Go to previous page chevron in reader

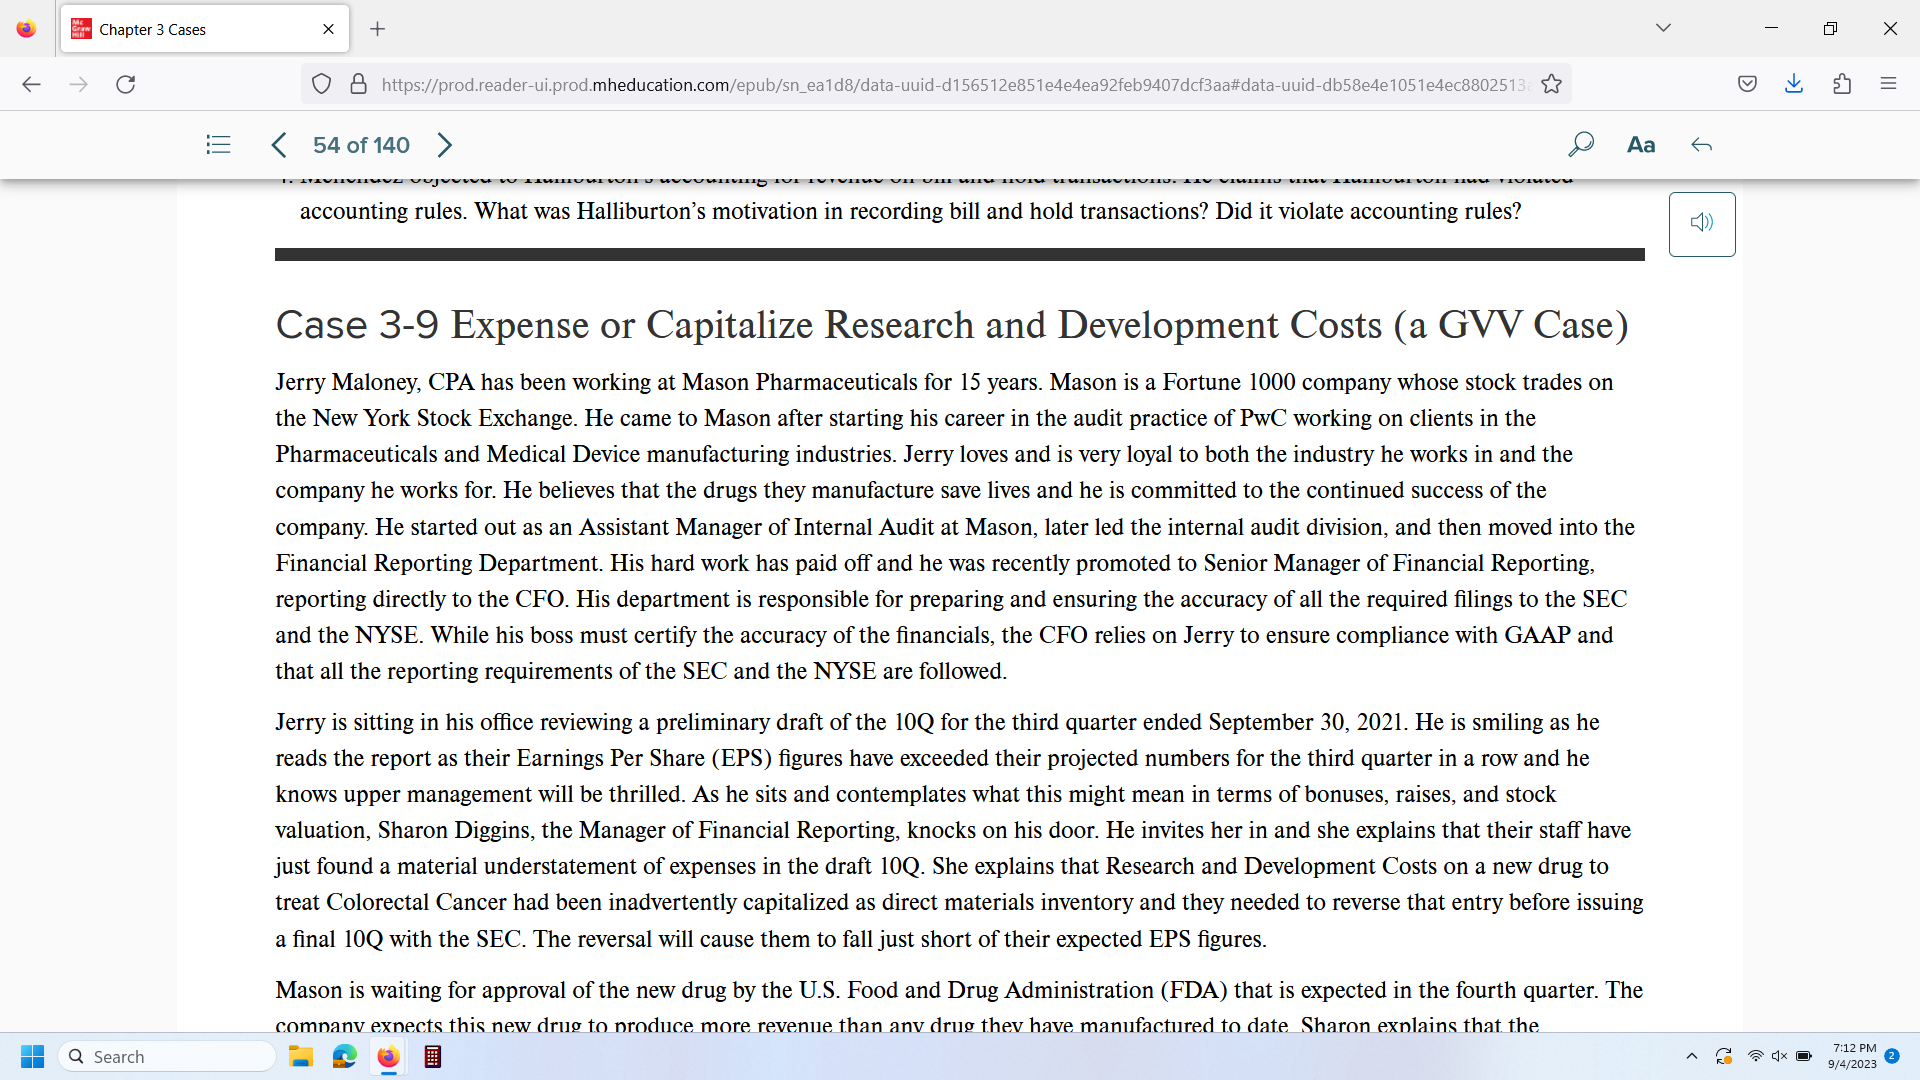[279, 145]
